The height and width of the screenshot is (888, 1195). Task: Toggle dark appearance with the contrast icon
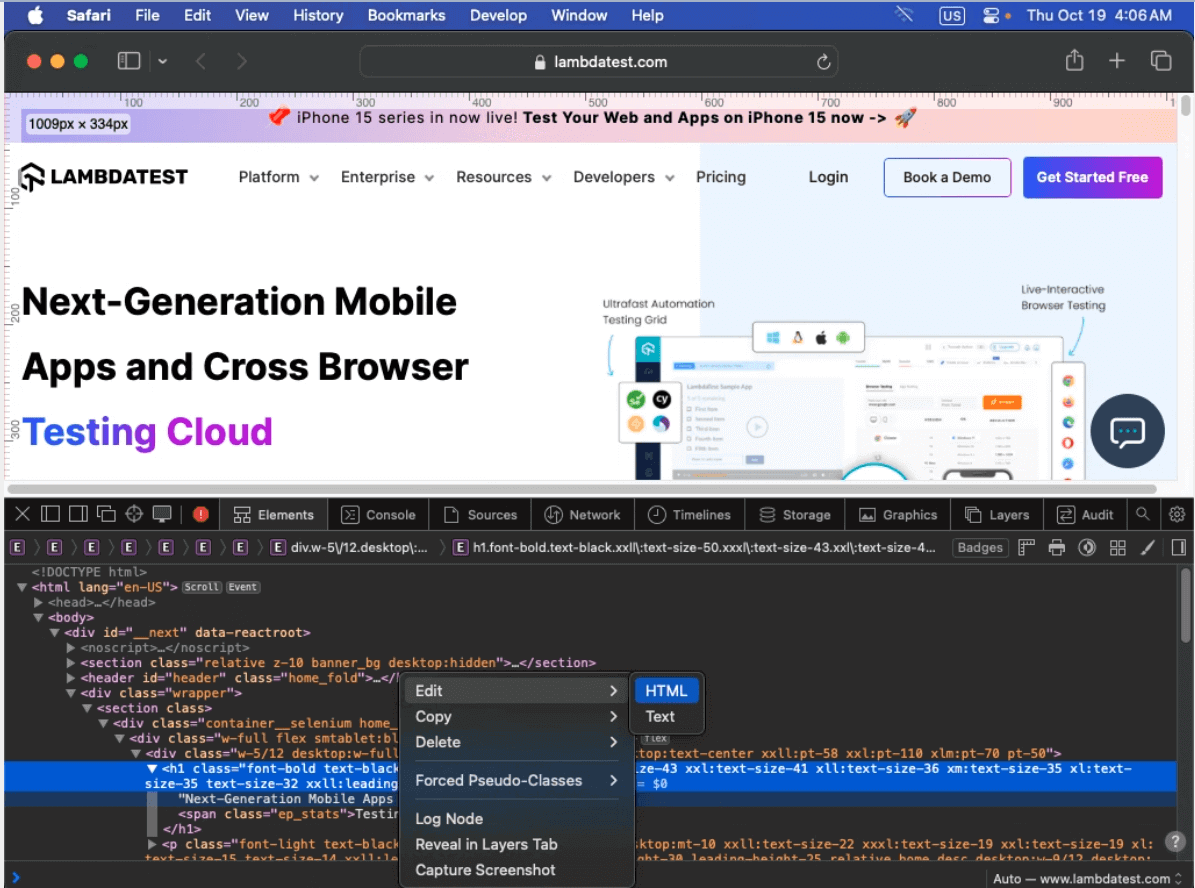click(x=1088, y=547)
